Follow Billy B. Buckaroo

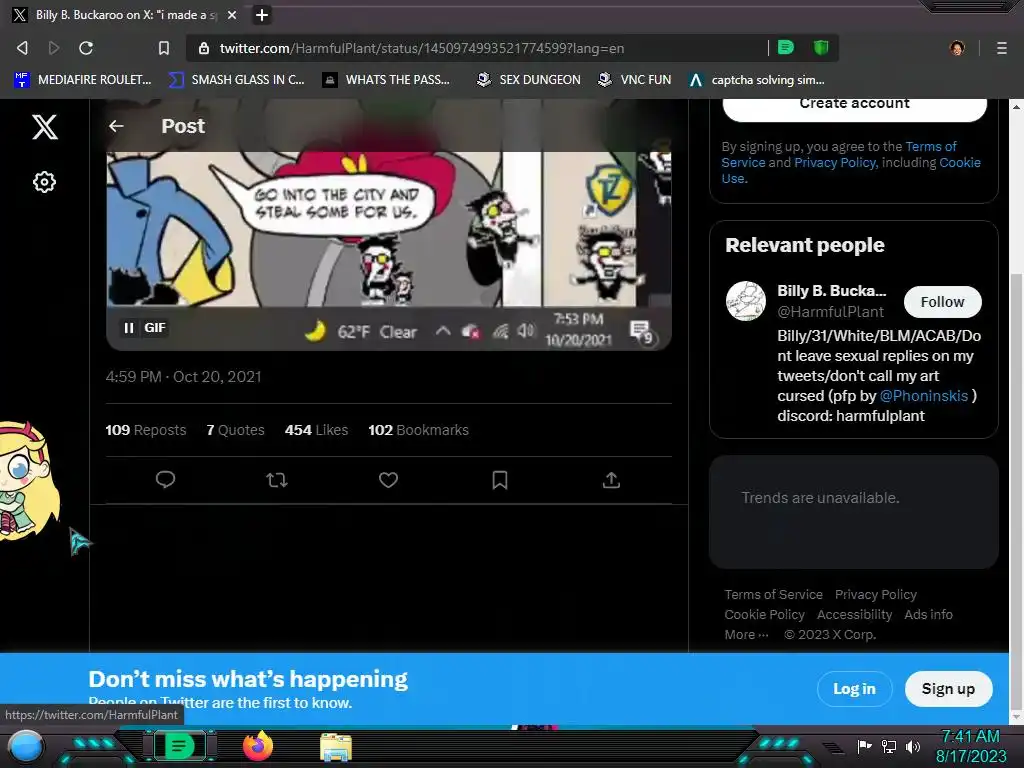pos(942,302)
